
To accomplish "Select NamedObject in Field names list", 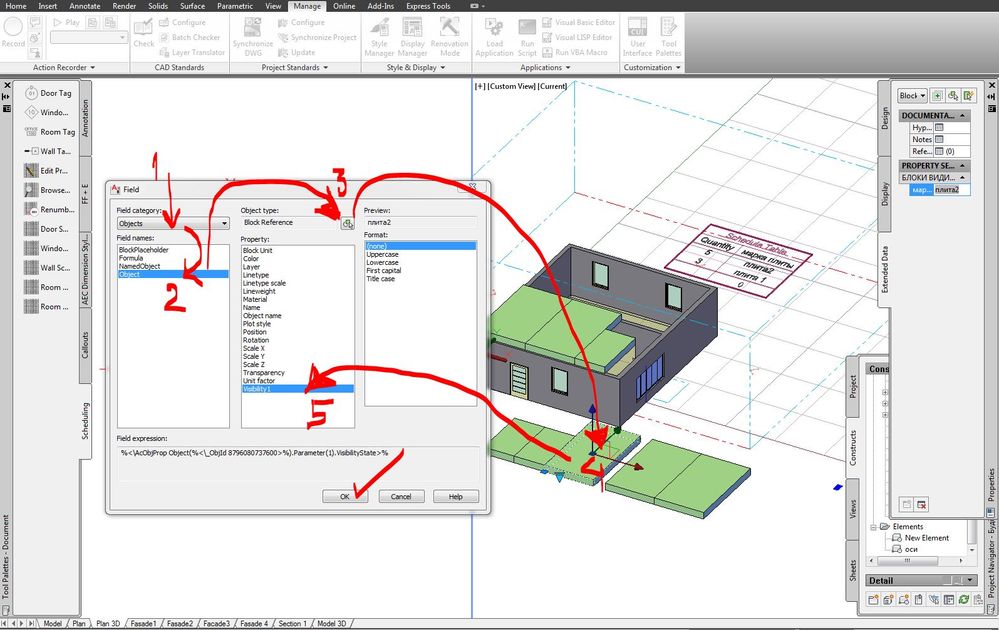I will pos(140,266).
